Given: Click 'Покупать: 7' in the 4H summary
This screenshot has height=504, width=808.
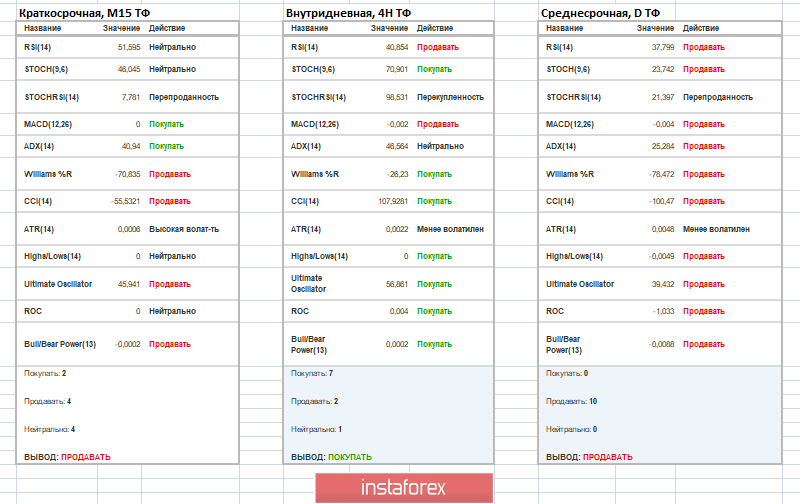Looking at the screenshot, I should [312, 373].
